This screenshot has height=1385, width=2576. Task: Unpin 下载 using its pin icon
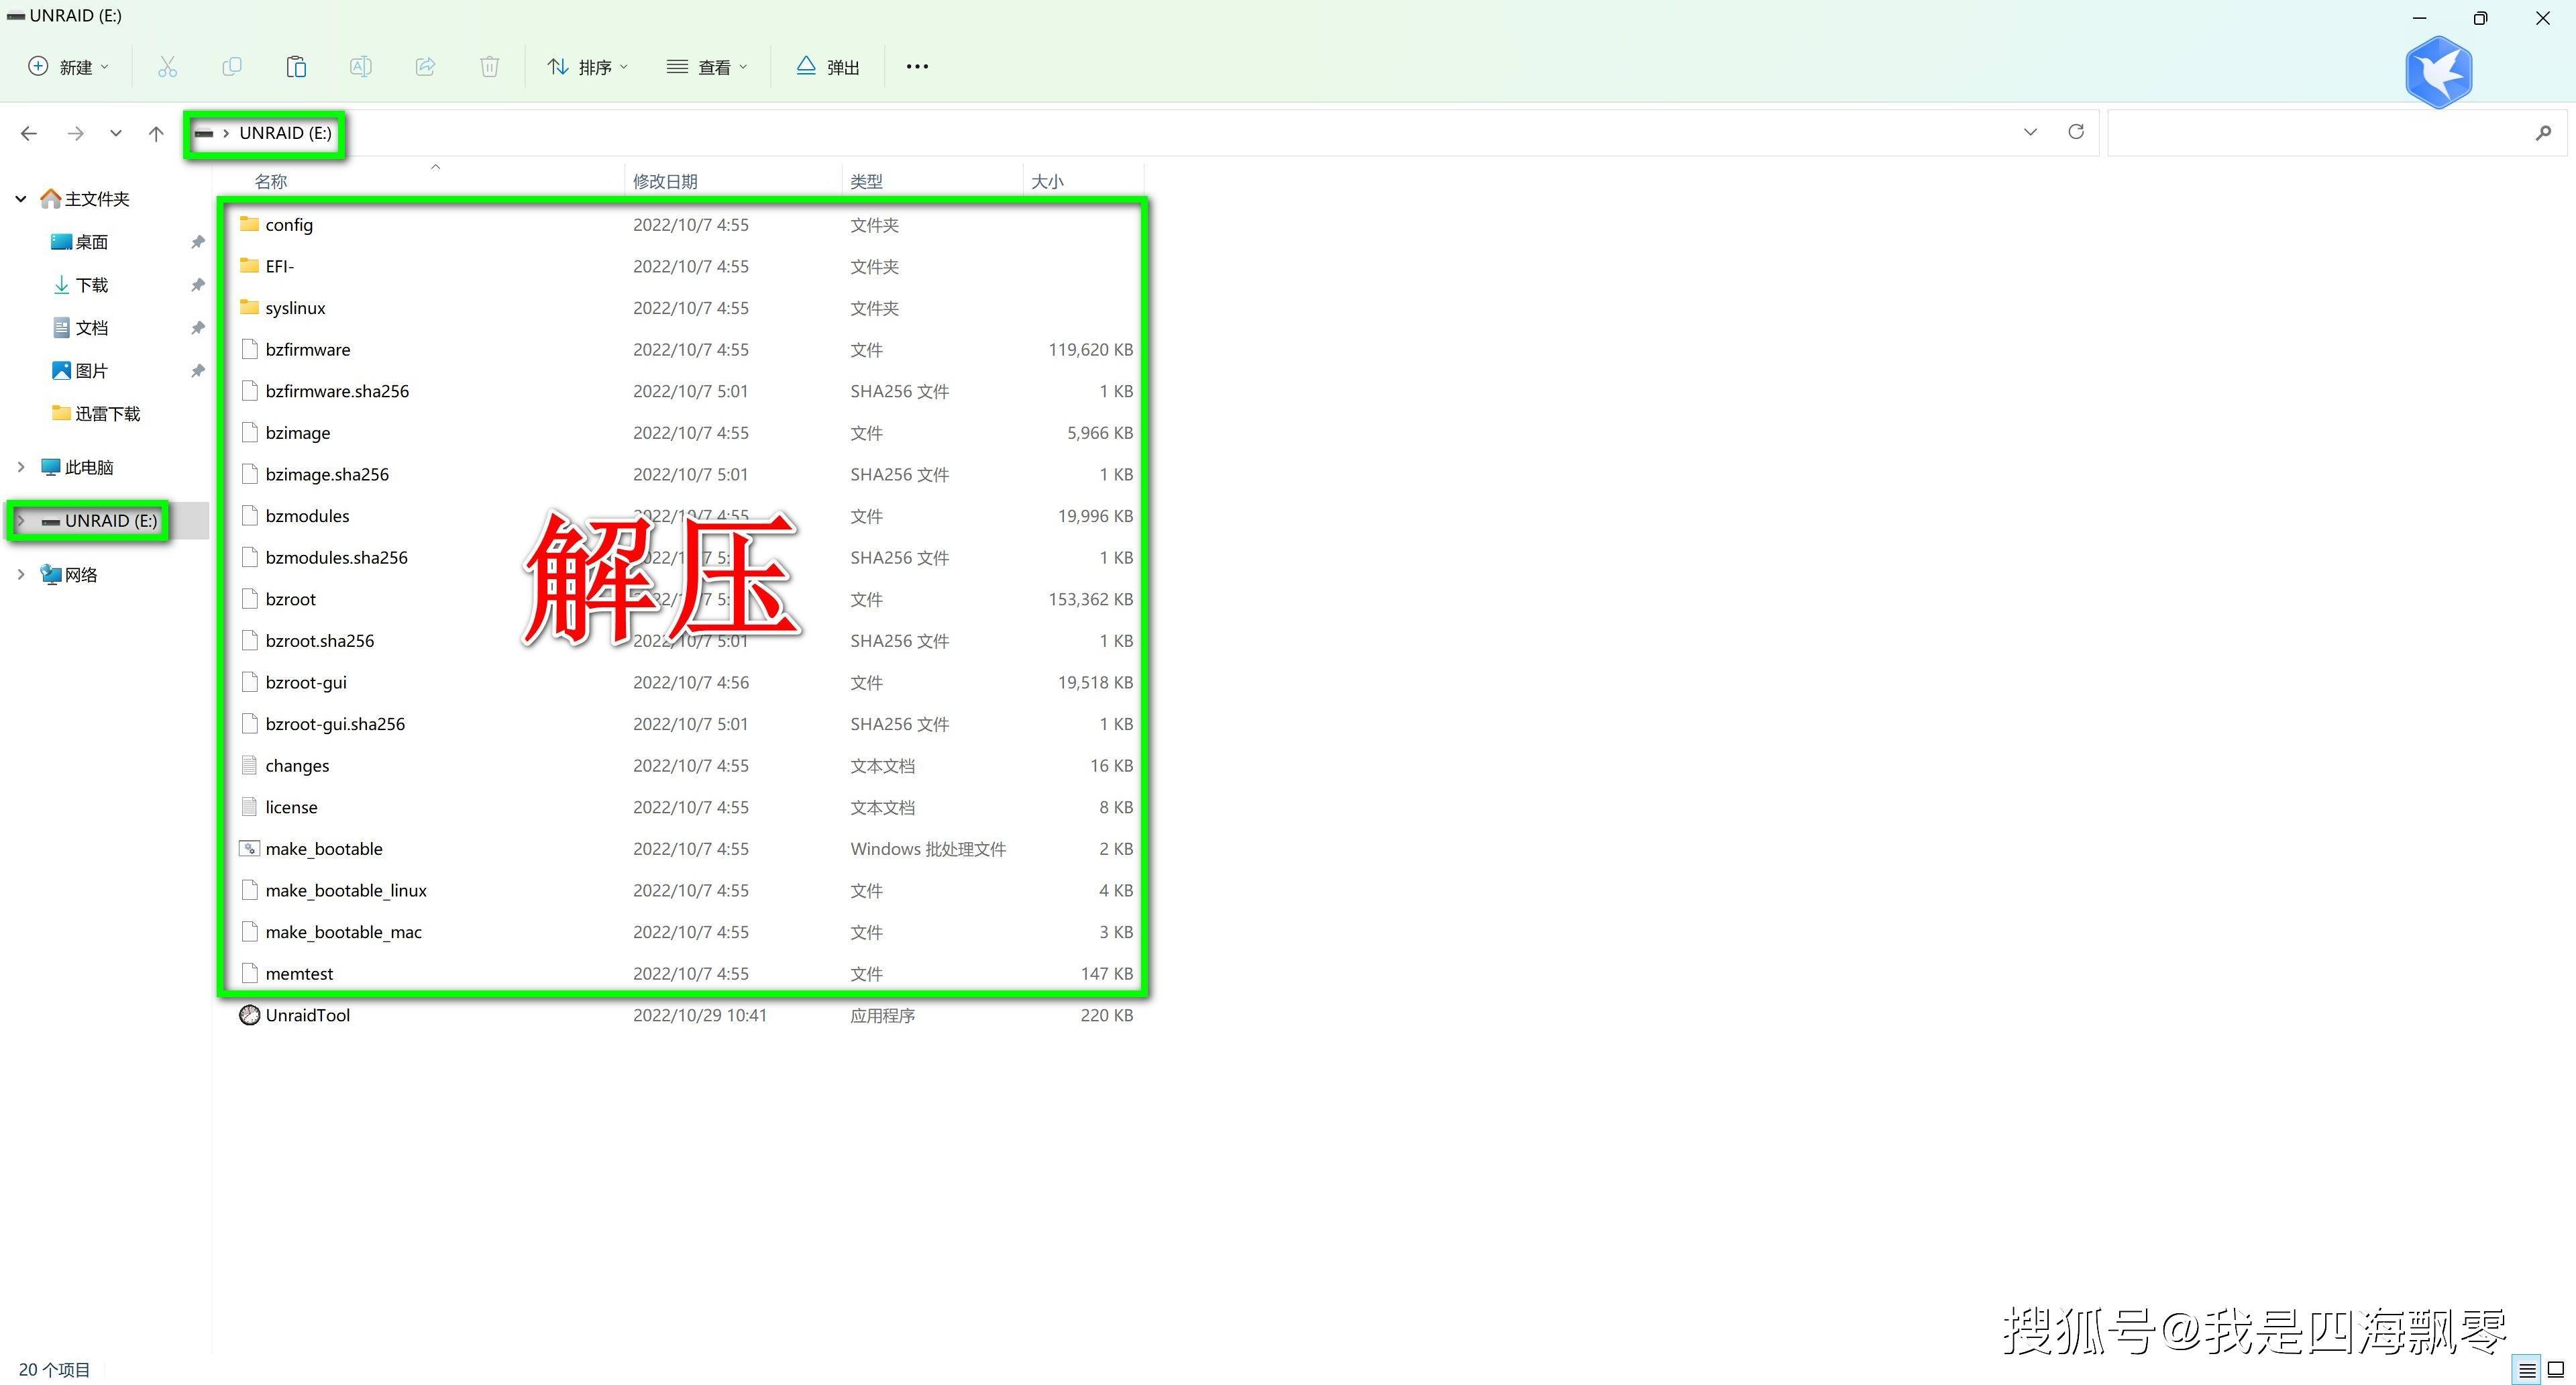click(x=198, y=285)
